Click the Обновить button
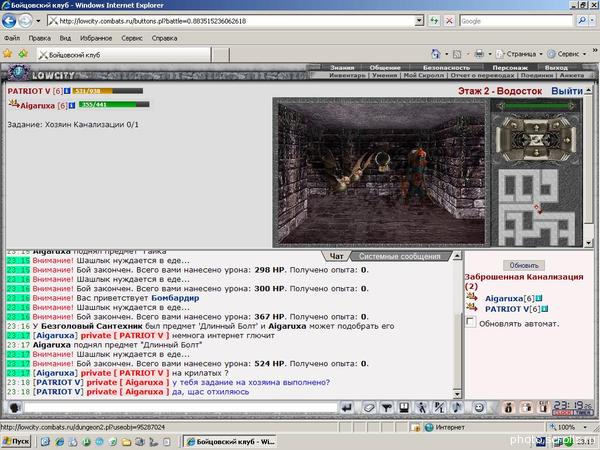The height and width of the screenshot is (450, 600). (x=524, y=265)
